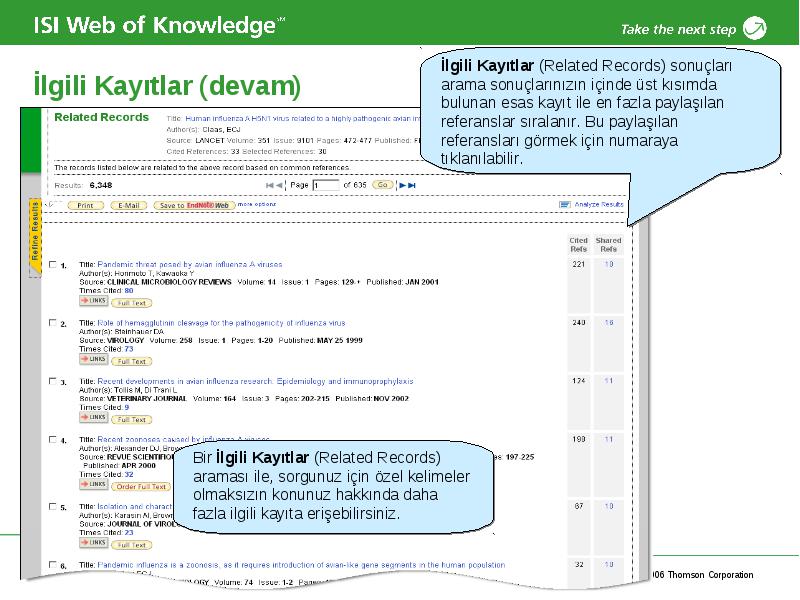Image resolution: width=800 pixels, height=600 pixels.
Task: Click Results count 6,348
Action: pos(101,185)
